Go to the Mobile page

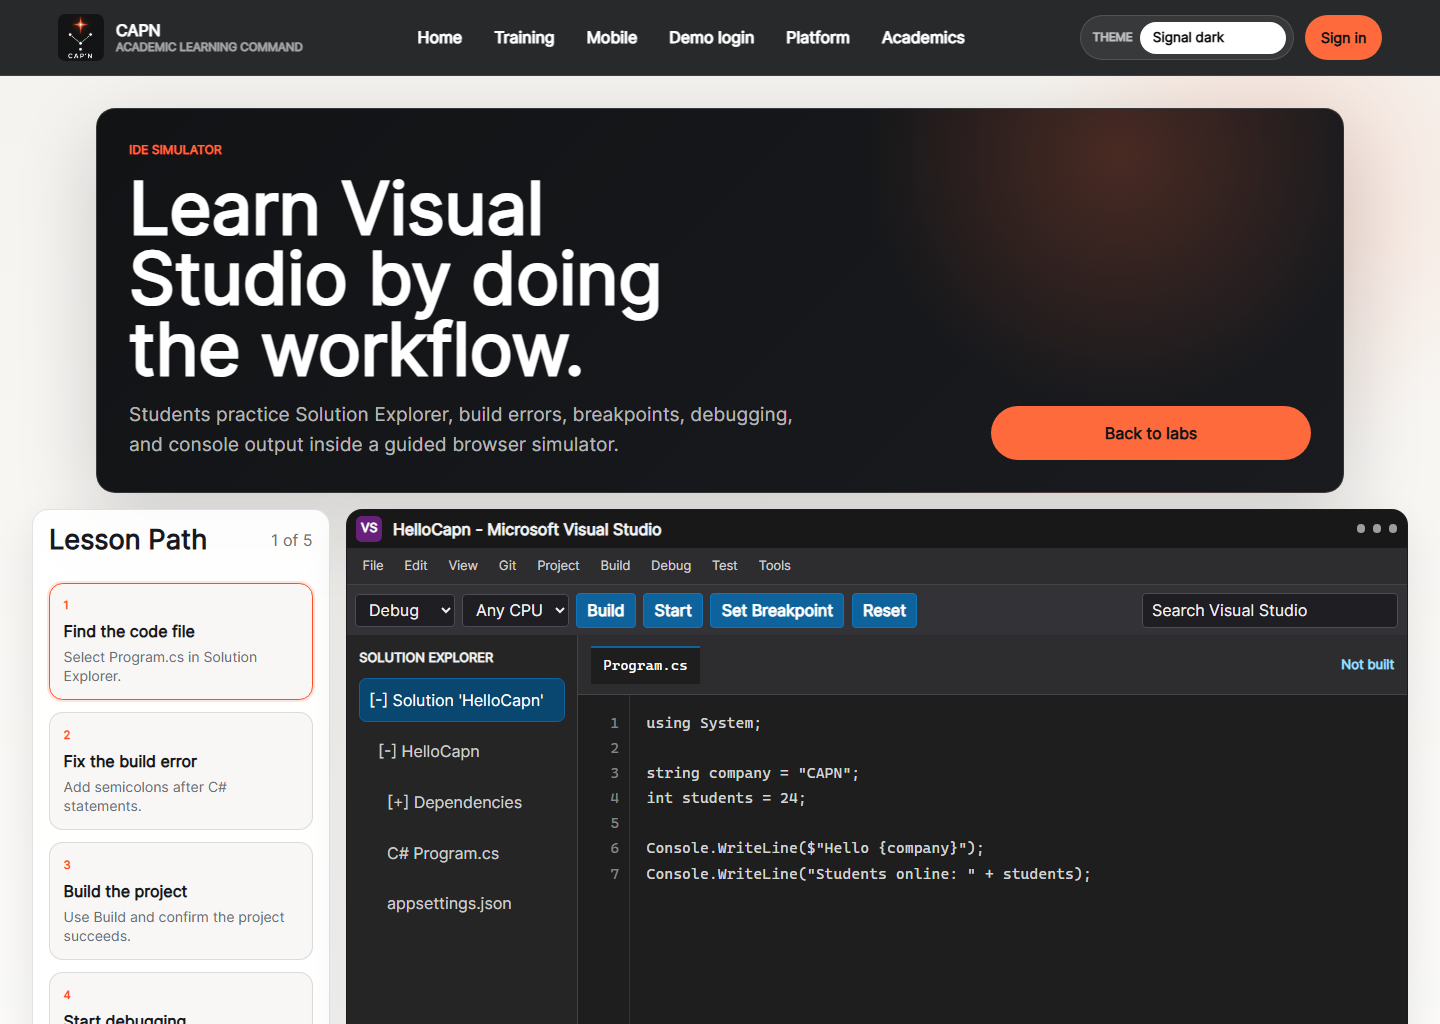(611, 38)
